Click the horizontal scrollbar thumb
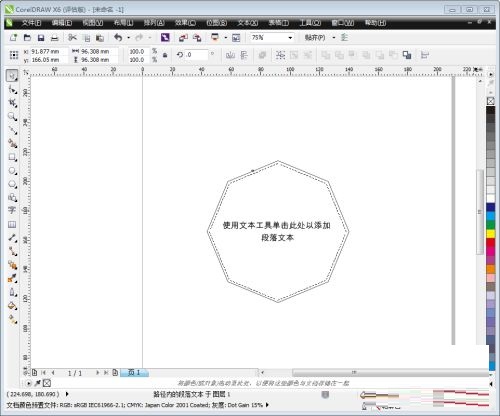This screenshot has height=416, width=500. (390, 372)
